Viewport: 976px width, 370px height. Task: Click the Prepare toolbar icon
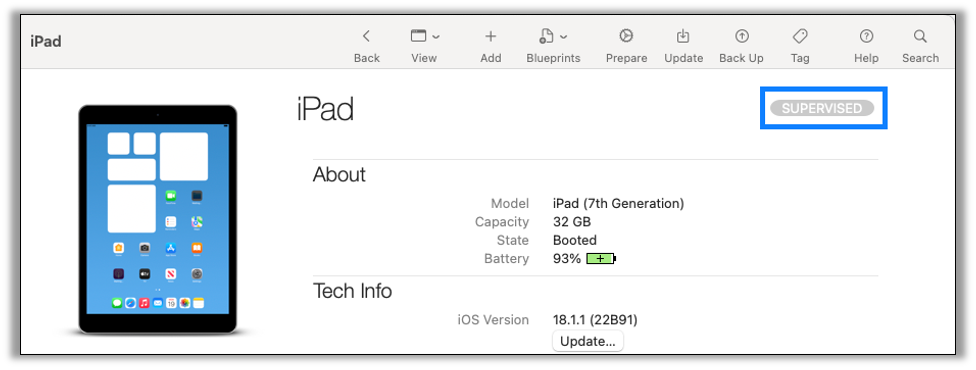pyautogui.click(x=626, y=36)
